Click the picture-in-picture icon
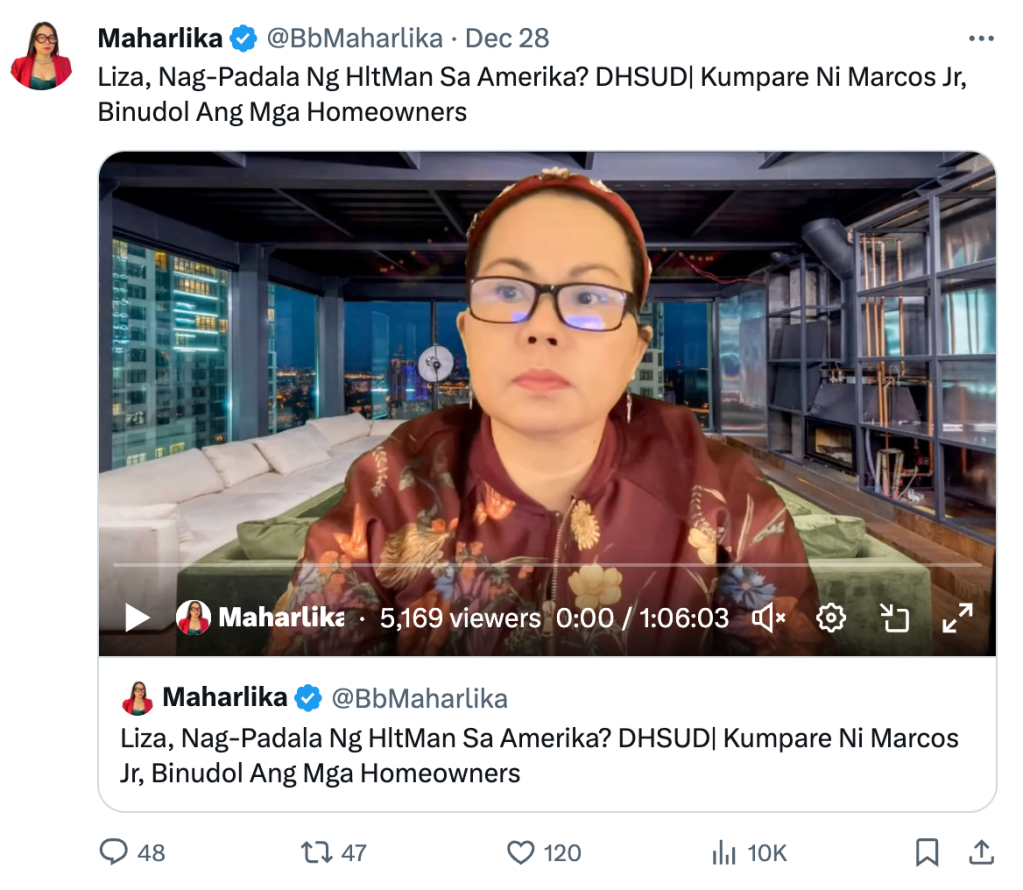1023x890 pixels. tap(894, 617)
